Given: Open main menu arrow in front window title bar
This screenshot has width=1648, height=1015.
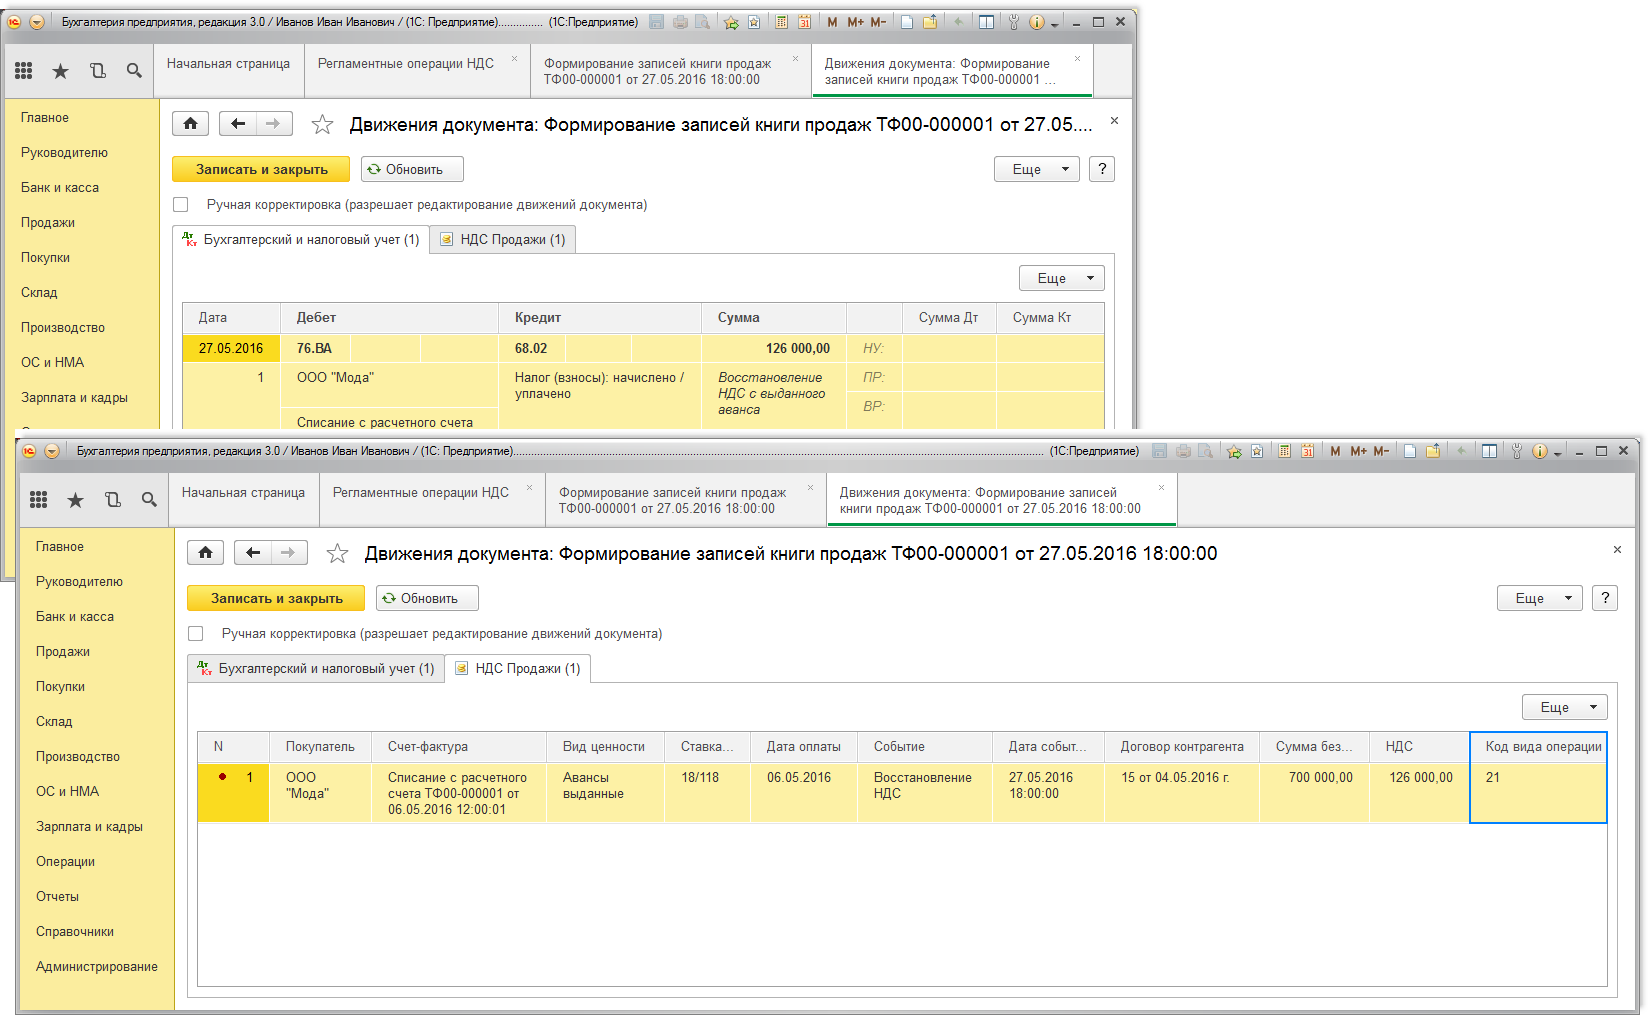Looking at the screenshot, I should 52,451.
